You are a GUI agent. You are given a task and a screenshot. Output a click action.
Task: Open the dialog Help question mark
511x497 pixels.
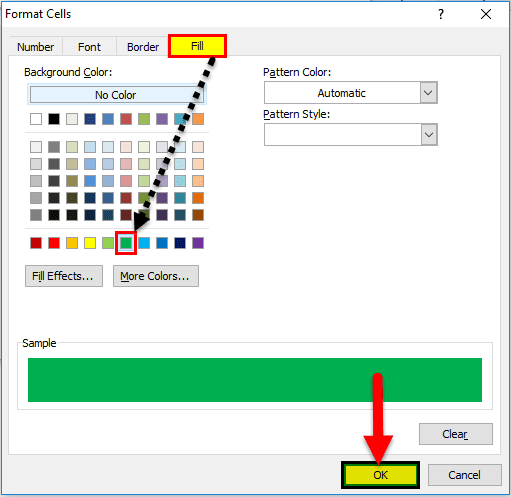point(441,14)
